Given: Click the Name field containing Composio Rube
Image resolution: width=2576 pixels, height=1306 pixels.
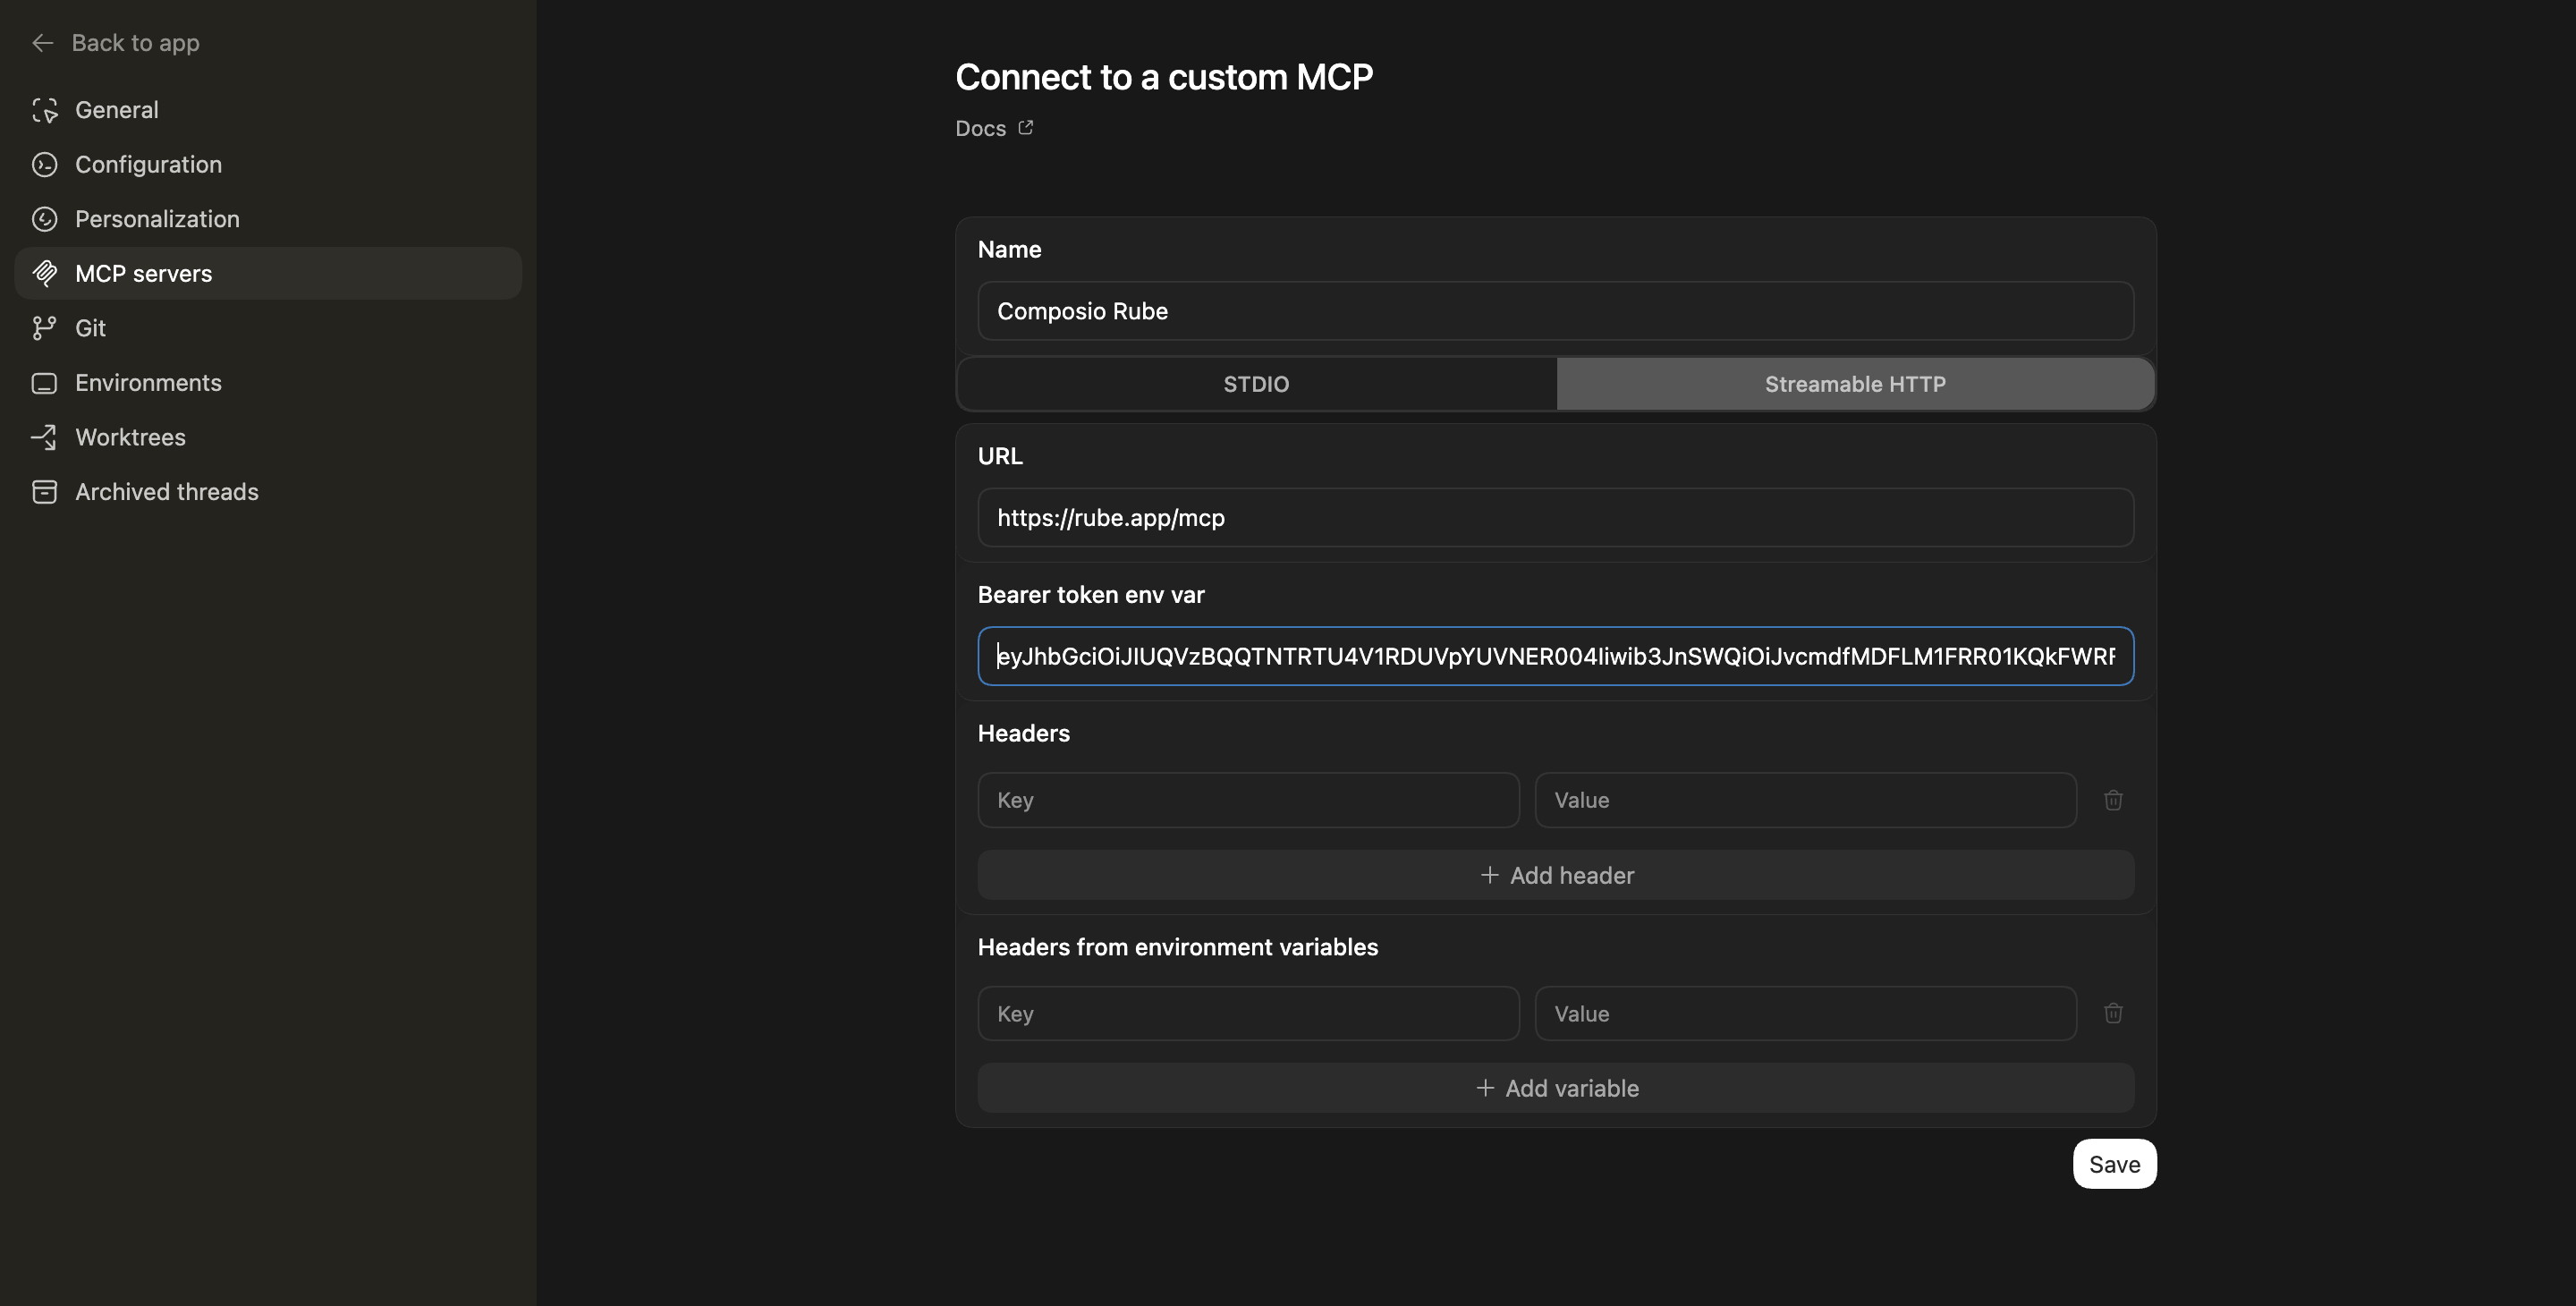Looking at the screenshot, I should click(x=1555, y=311).
